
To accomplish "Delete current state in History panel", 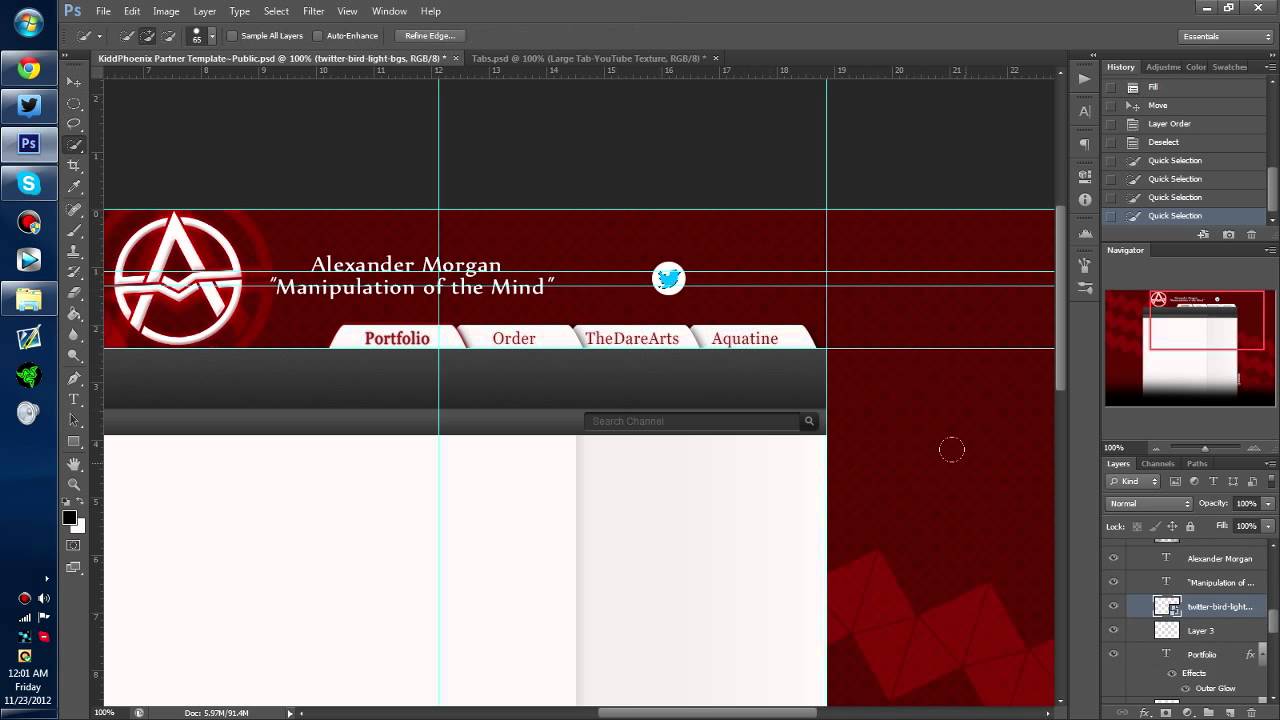I will pos(1251,235).
